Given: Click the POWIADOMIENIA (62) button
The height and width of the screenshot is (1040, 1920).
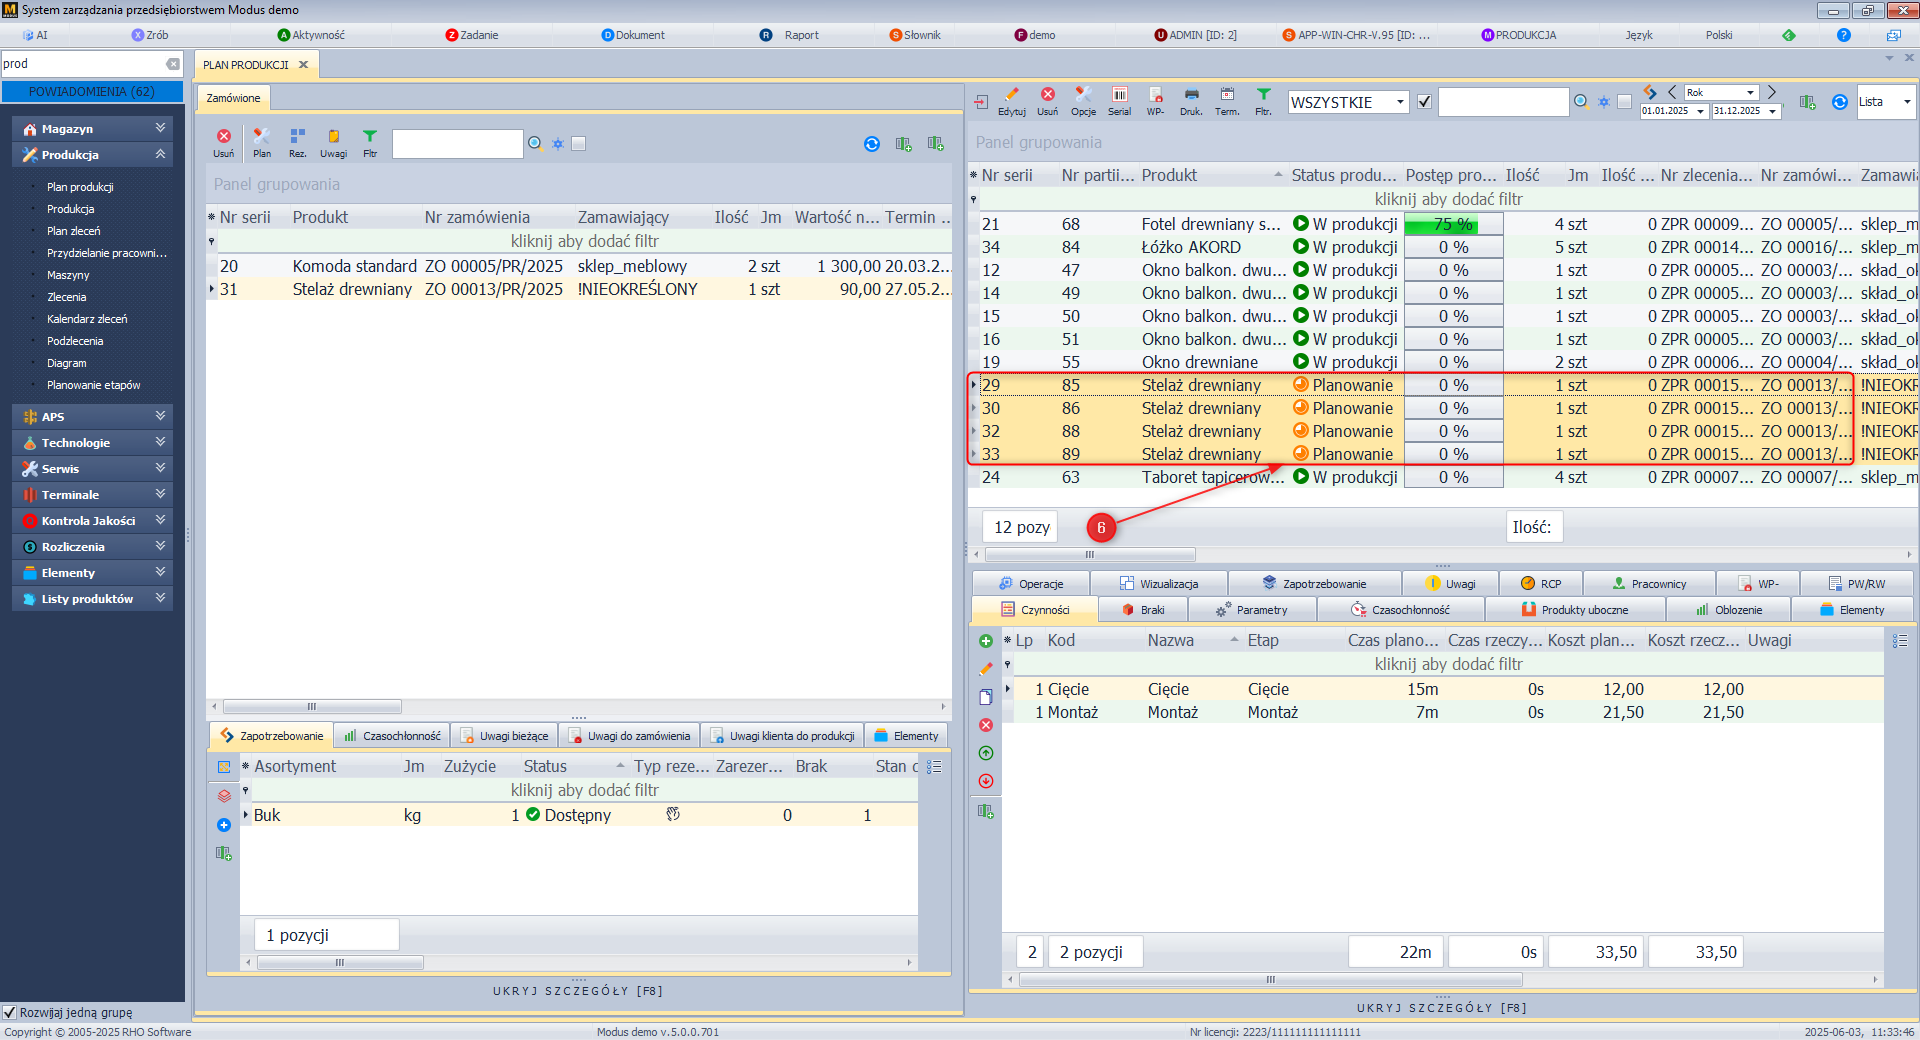Looking at the screenshot, I should coord(92,91).
